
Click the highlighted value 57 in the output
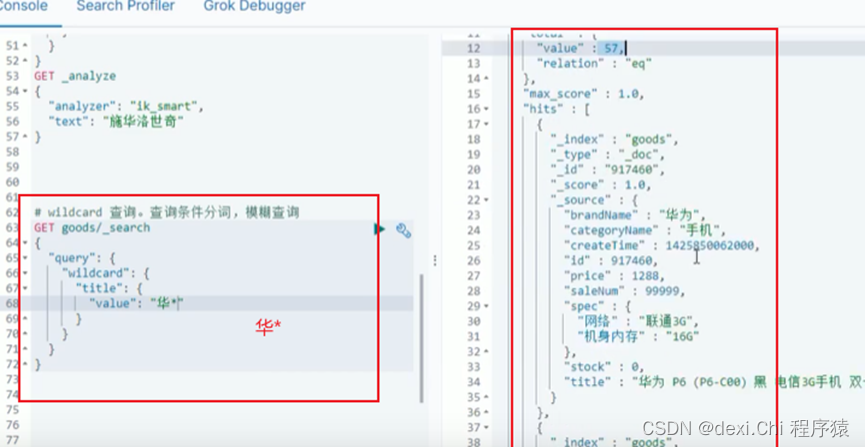tap(611, 49)
